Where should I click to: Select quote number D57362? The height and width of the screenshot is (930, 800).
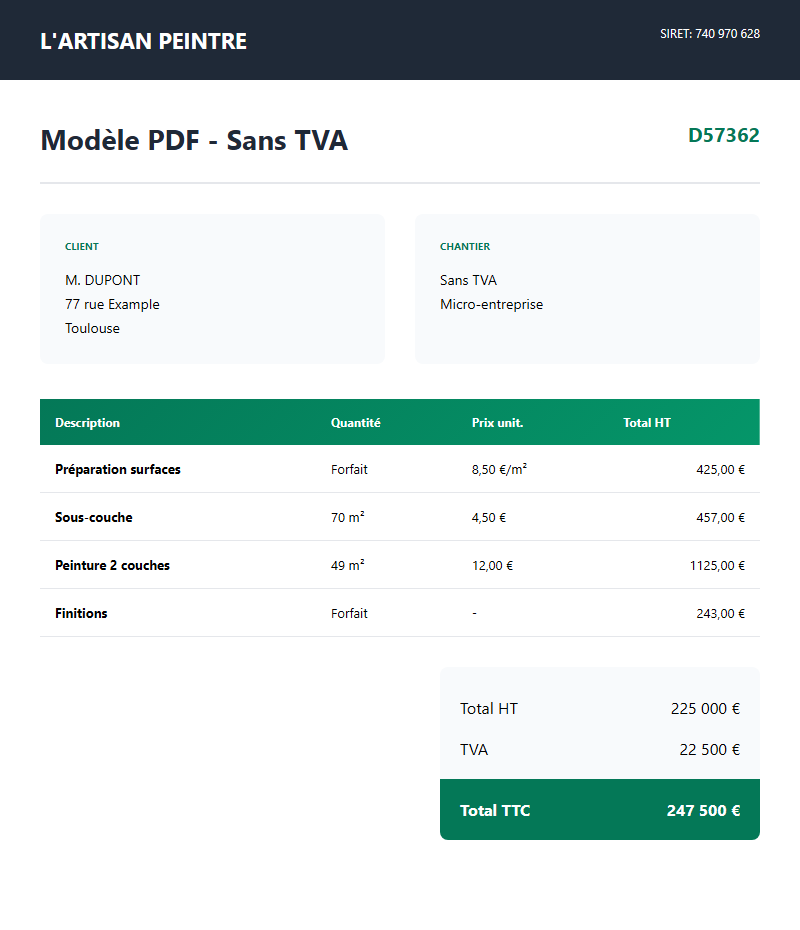(723, 135)
